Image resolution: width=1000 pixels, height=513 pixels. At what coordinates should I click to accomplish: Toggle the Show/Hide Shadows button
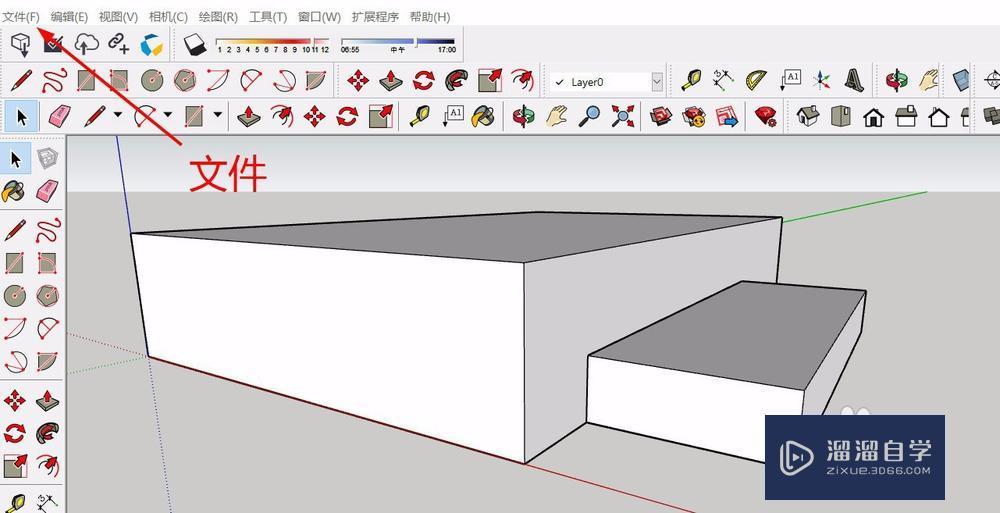[x=195, y=45]
